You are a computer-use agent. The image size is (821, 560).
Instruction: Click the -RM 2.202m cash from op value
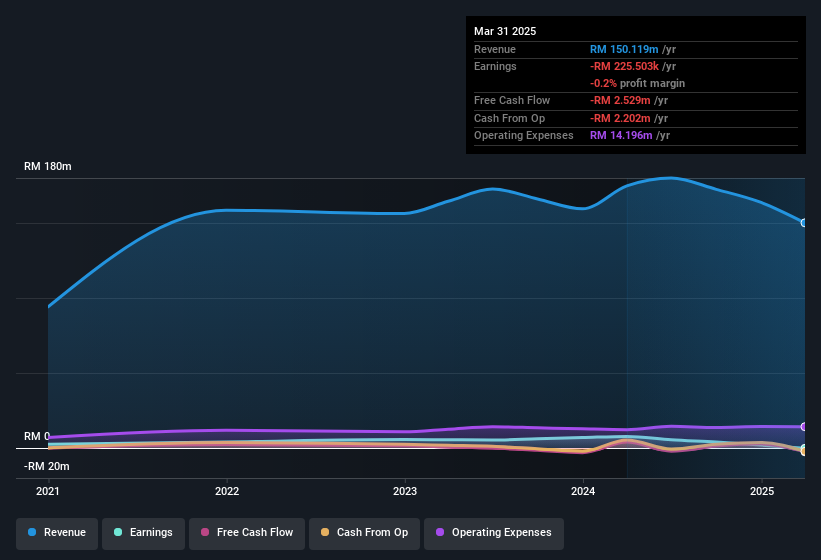pyautogui.click(x=620, y=118)
